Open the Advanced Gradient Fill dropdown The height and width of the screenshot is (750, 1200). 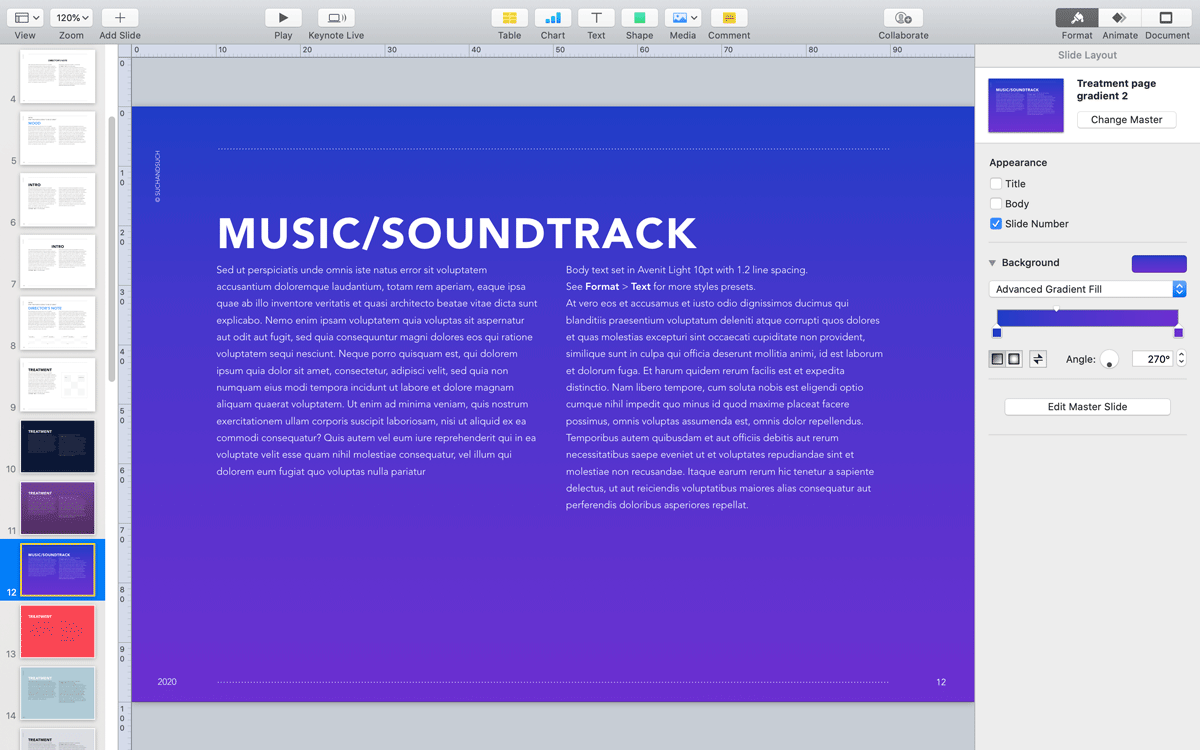[x=1087, y=289]
